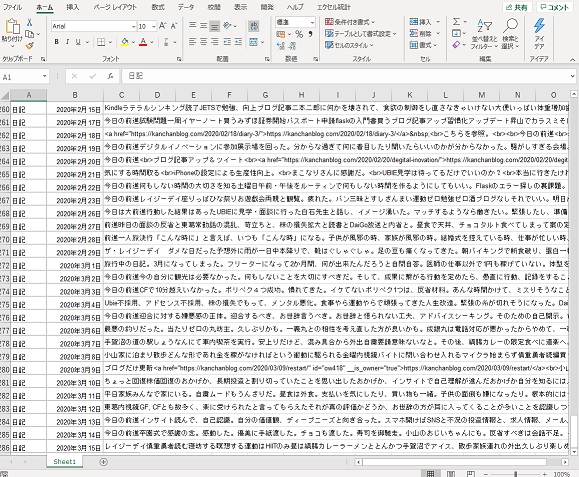579x477 pixels.
Task: Open the font size dropdown
Action: 153,26
